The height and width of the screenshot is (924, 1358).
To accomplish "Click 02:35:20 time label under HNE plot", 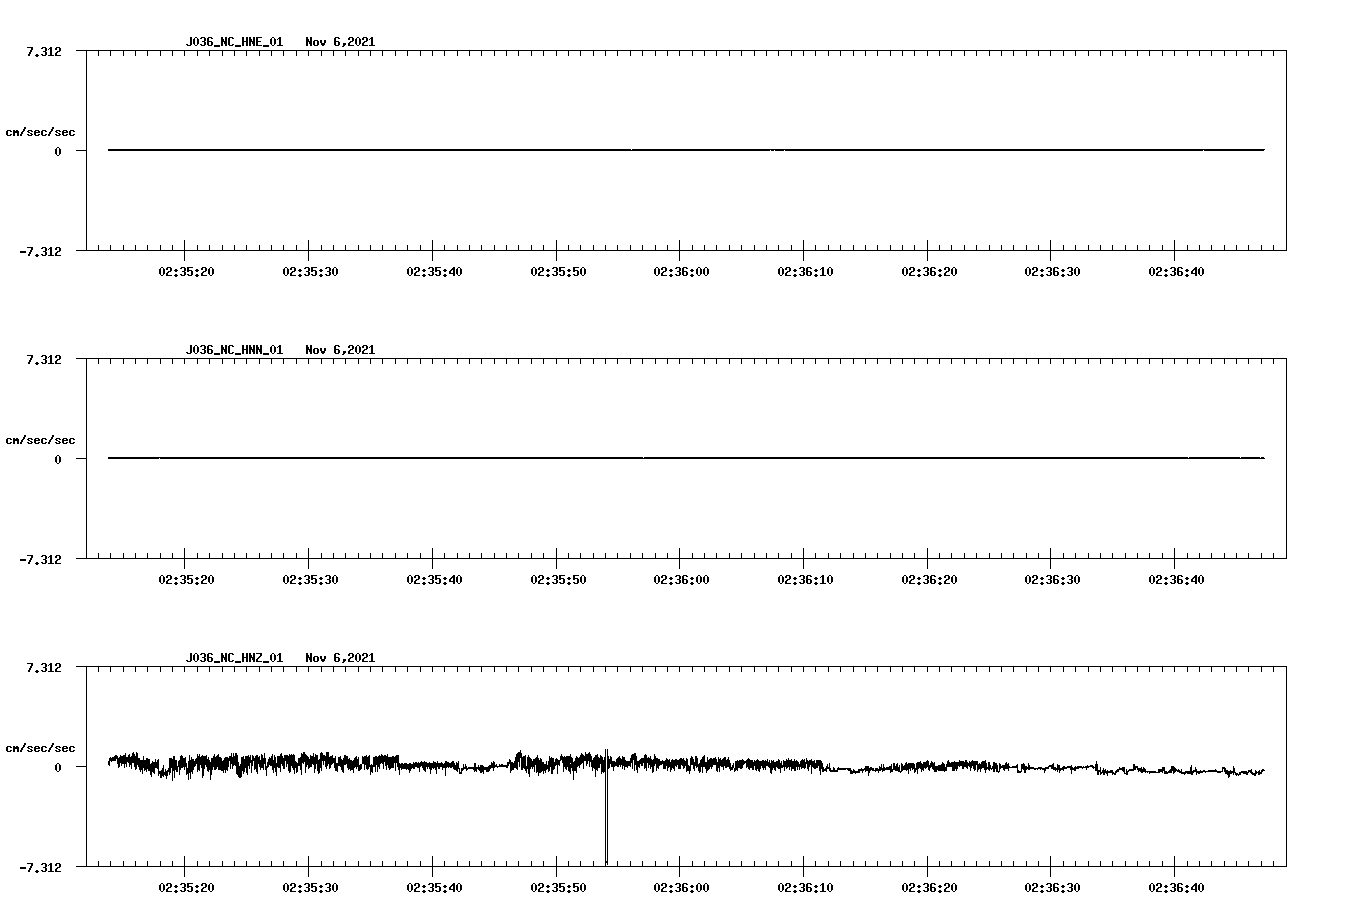I will [186, 271].
